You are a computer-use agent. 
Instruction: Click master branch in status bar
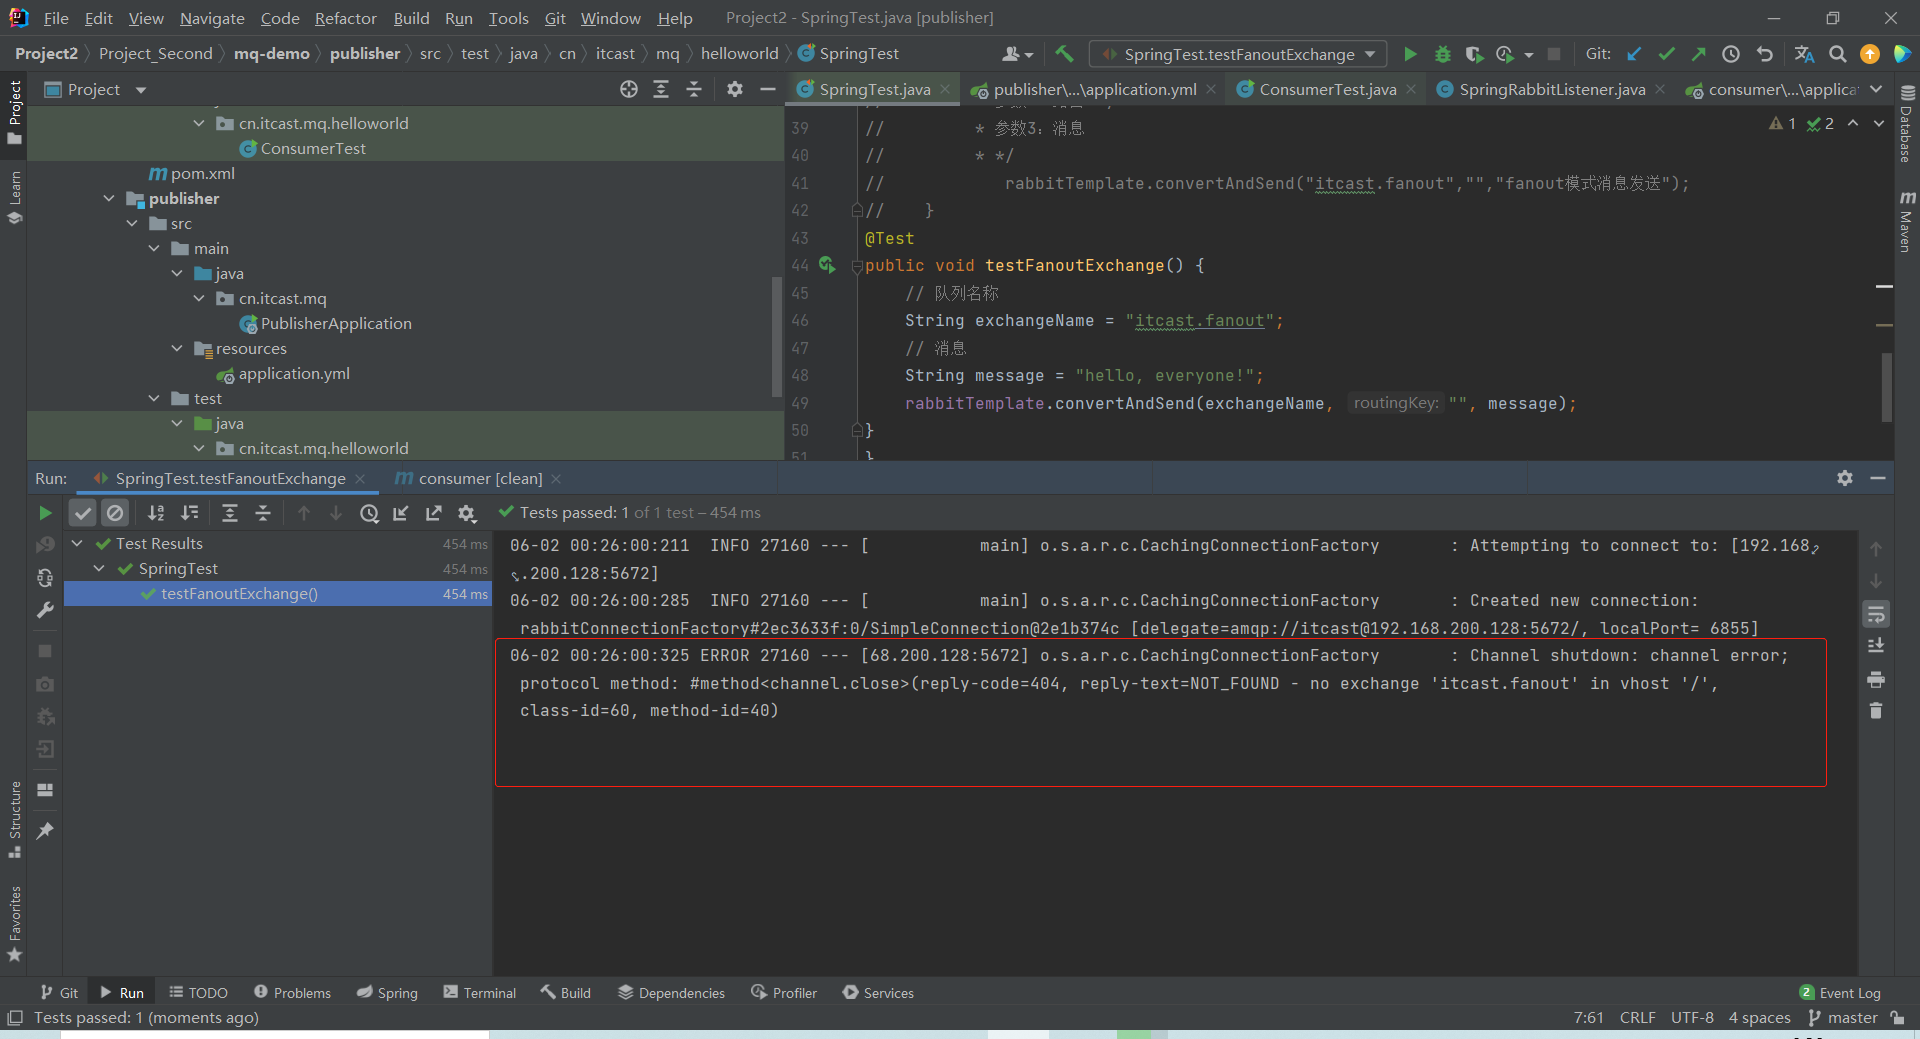click(x=1843, y=1018)
